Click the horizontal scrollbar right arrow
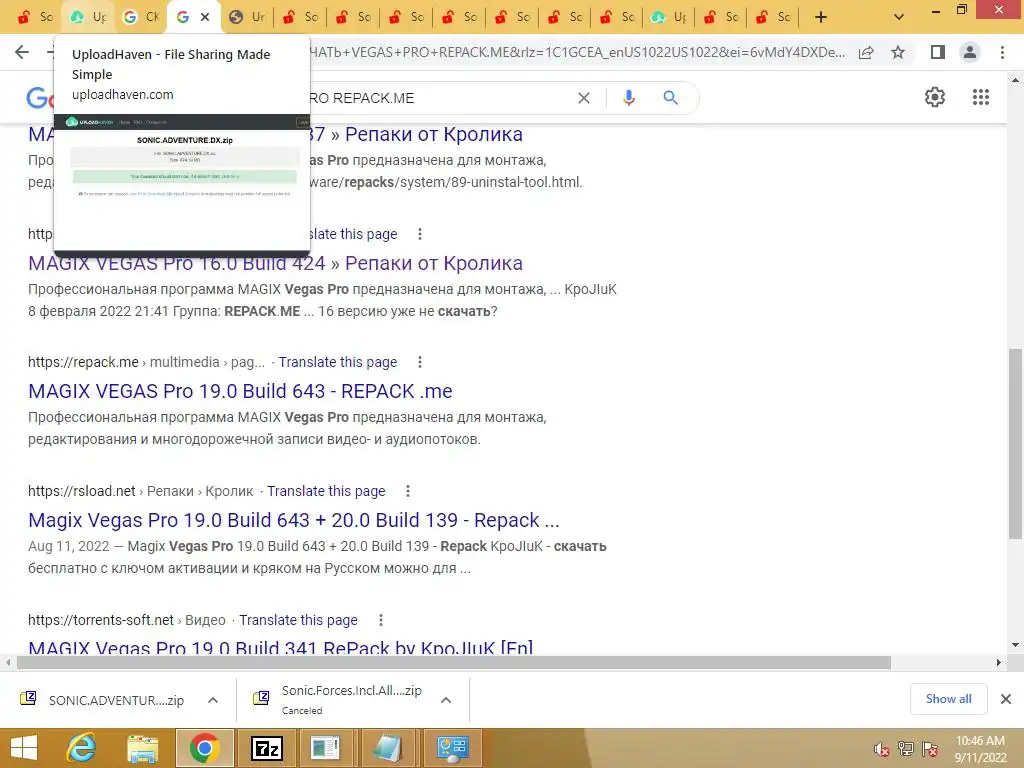The image size is (1024, 768). [x=999, y=663]
